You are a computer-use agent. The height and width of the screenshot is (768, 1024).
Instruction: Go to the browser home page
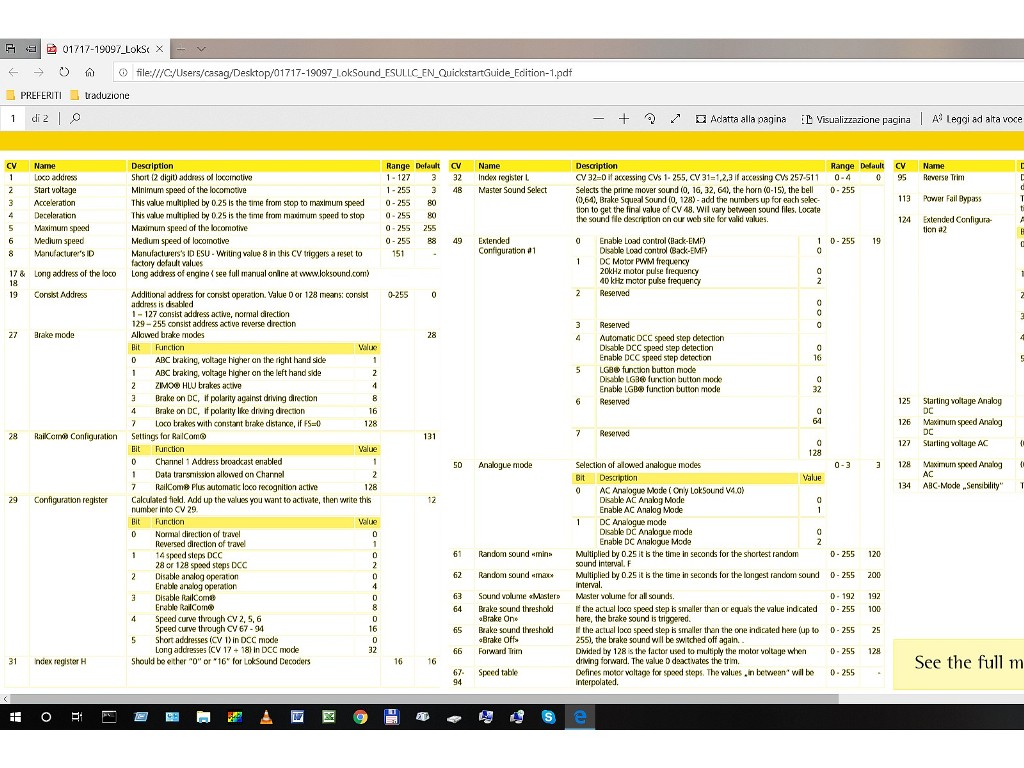[89, 72]
